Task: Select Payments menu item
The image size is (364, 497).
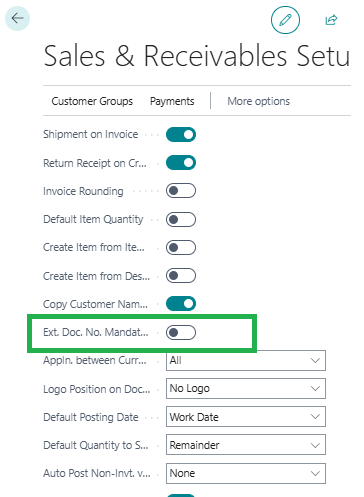Action: pos(172,101)
